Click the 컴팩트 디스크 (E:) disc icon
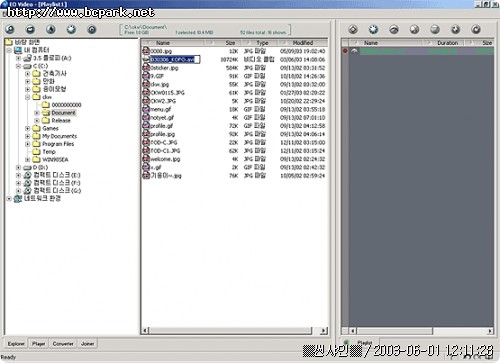The width and height of the screenshot is (500, 363). coord(28,175)
